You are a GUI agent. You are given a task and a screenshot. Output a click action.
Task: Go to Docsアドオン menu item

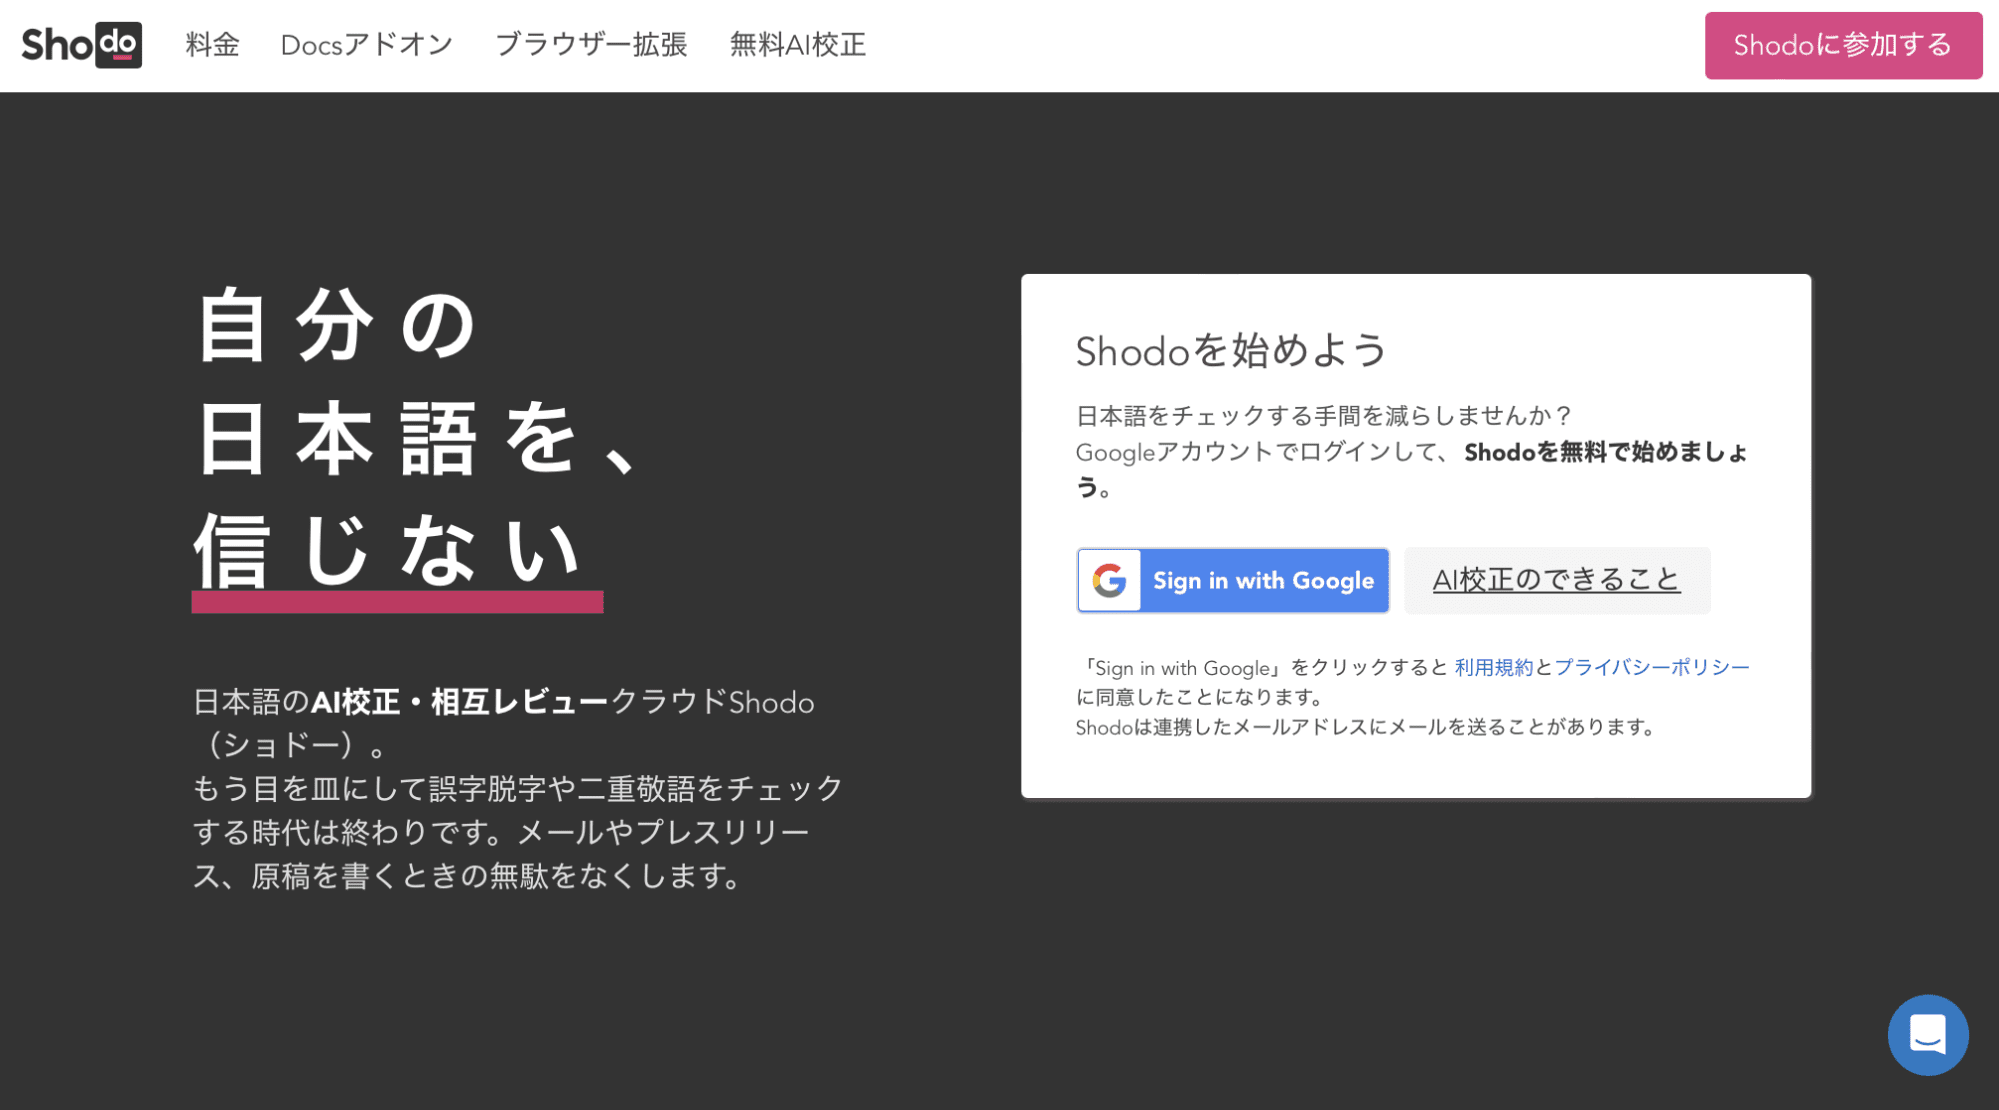click(x=367, y=45)
